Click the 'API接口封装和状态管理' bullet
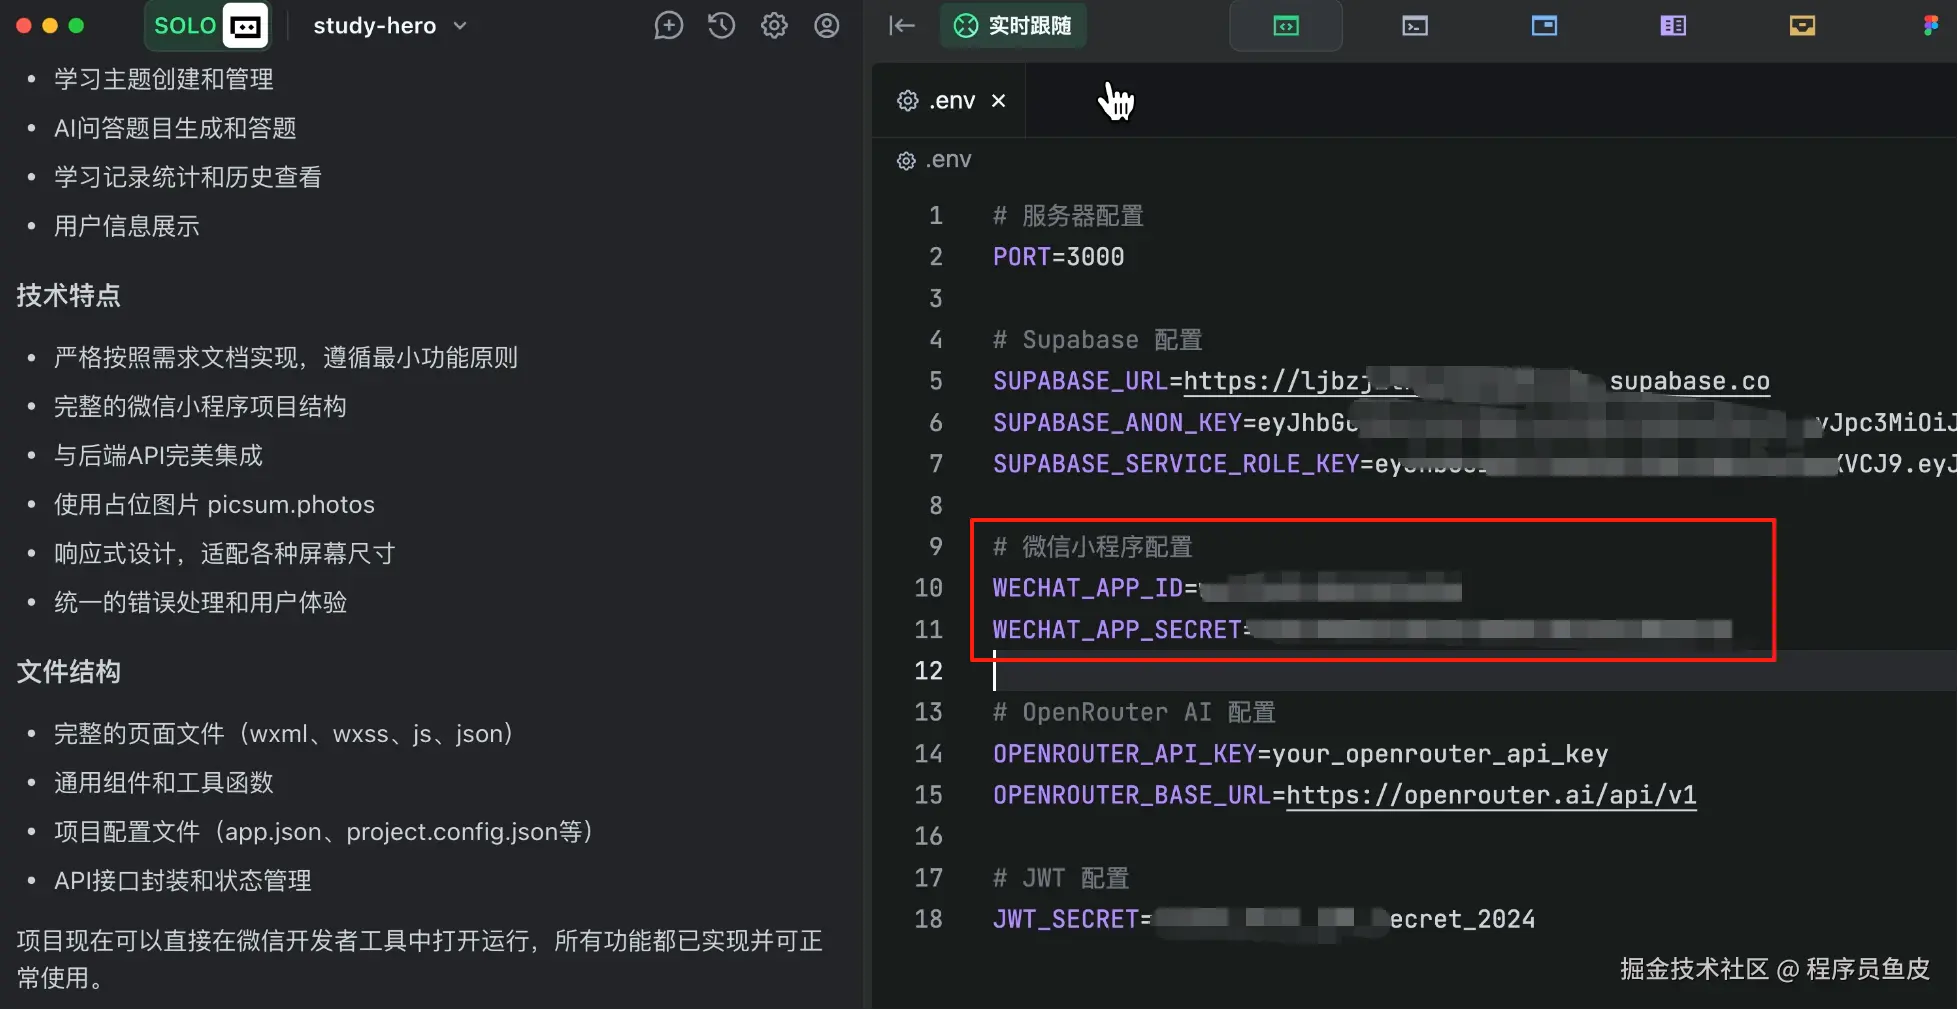 click(x=182, y=881)
